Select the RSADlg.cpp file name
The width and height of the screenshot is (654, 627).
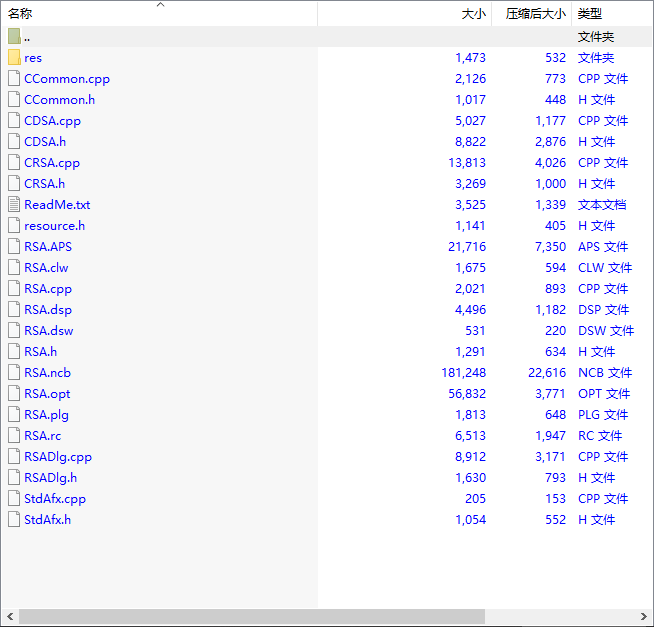58,457
